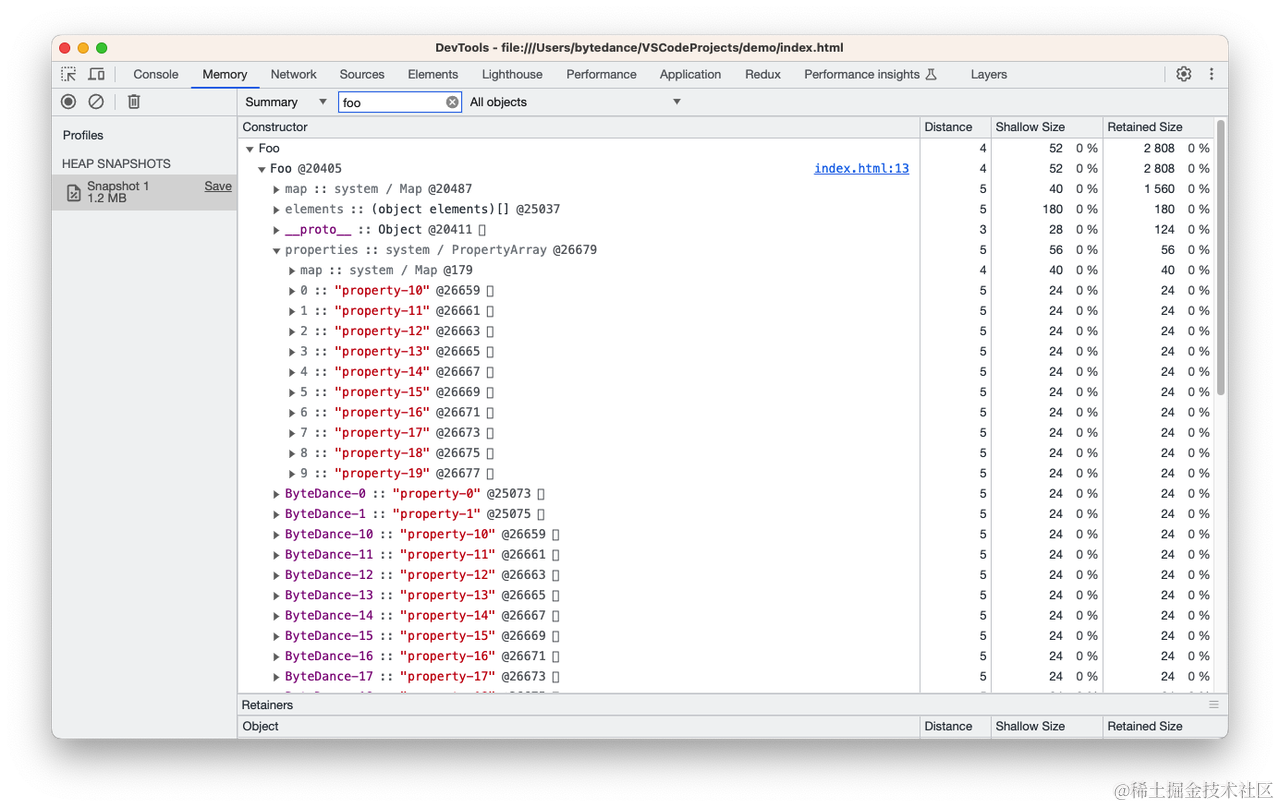The width and height of the screenshot is (1280, 807).
Task: Open DevTools settings gear icon
Action: click(1184, 74)
